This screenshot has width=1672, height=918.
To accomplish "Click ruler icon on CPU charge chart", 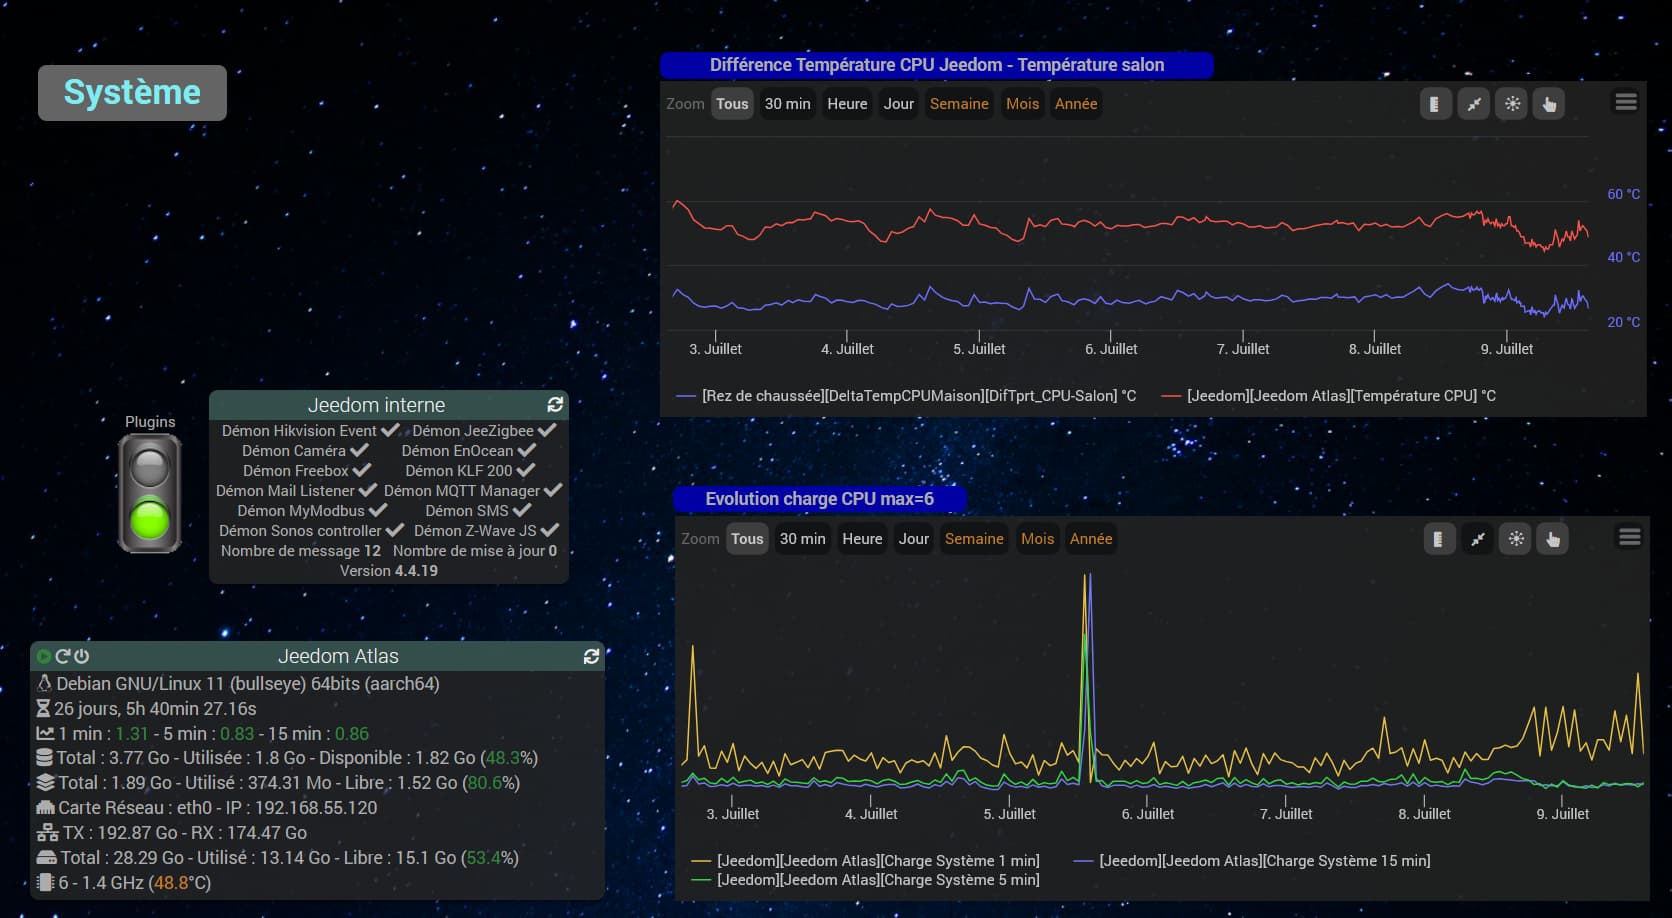I will [1438, 539].
